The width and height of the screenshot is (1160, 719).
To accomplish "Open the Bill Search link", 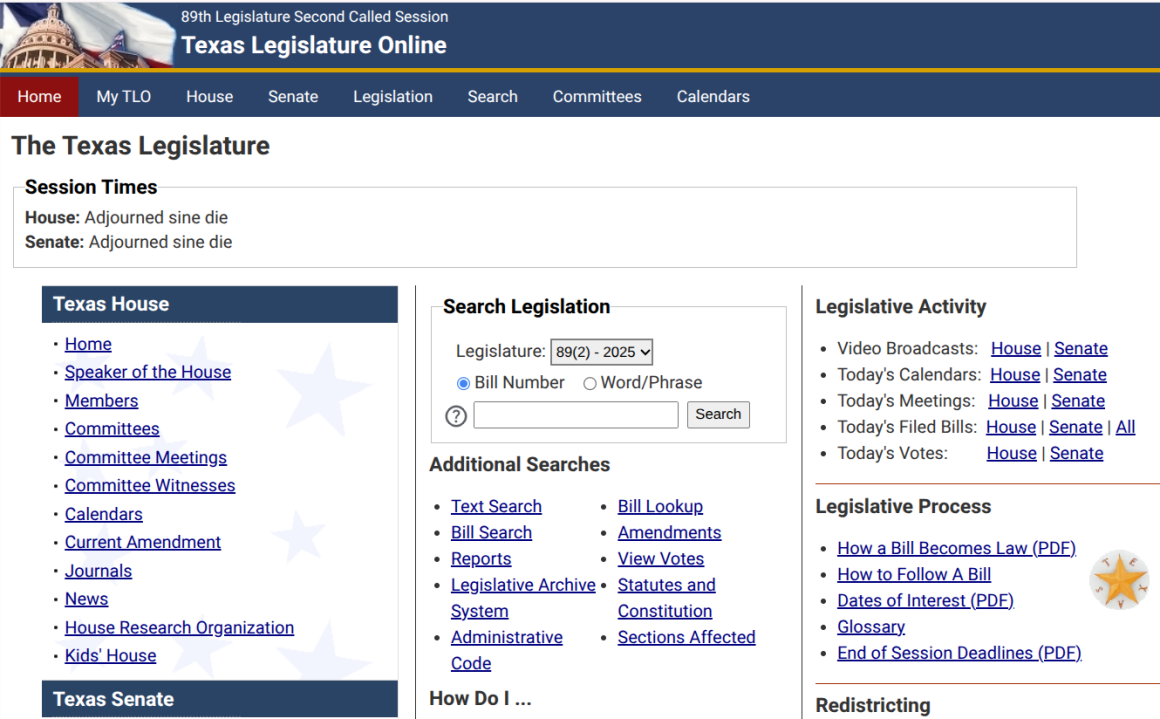I will tap(491, 533).
